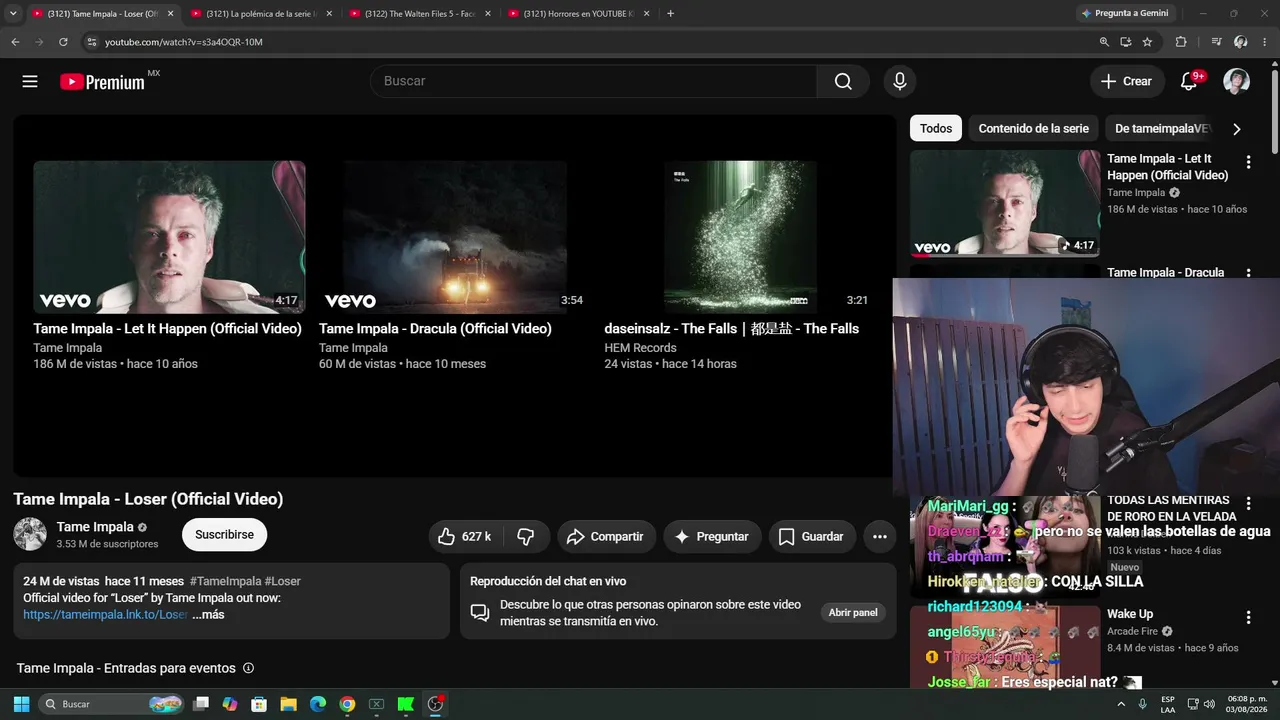Focus the YouTube Buscar search field
This screenshot has width=1280, height=720.
click(593, 82)
